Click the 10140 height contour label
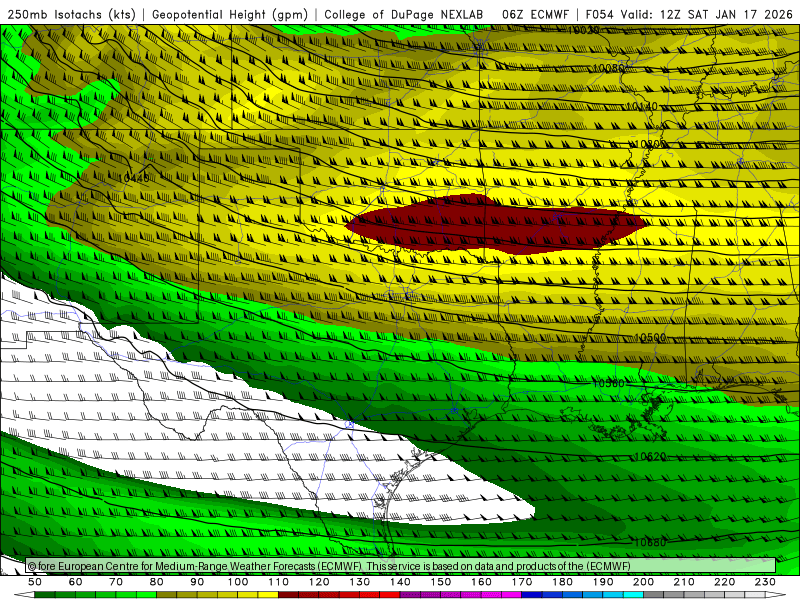 642,106
